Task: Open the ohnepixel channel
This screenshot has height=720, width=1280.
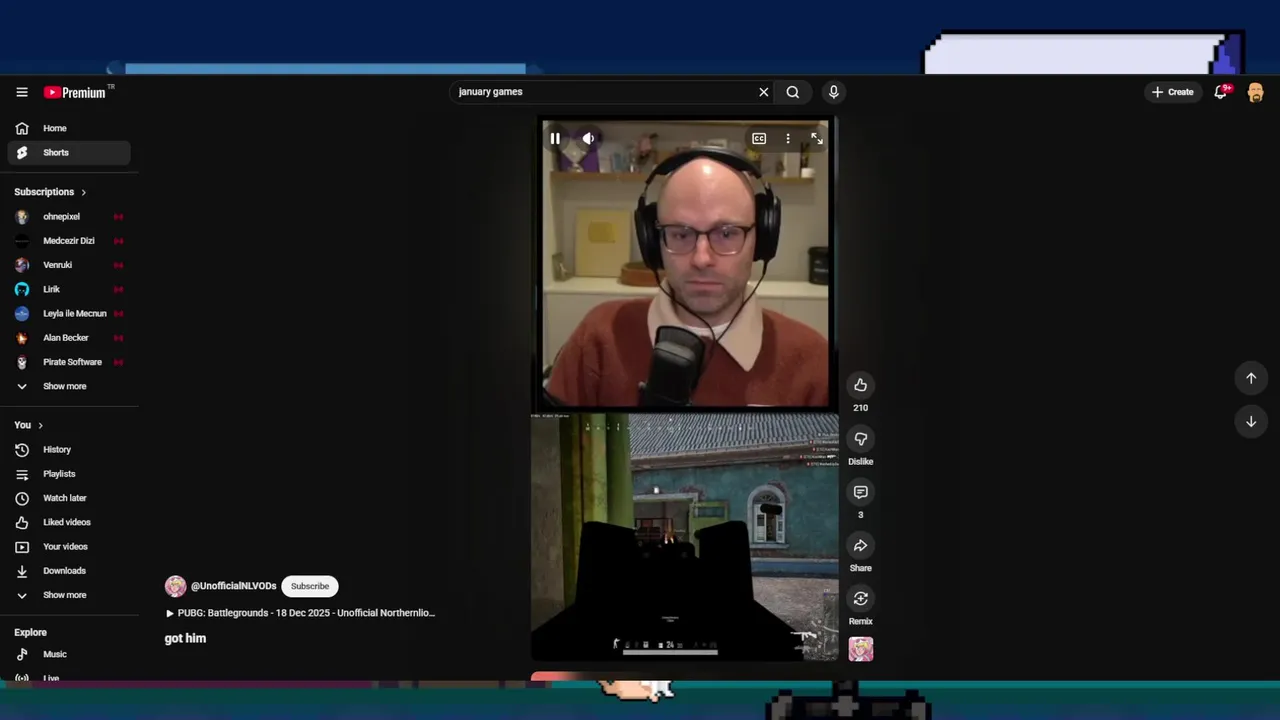Action: pos(69,217)
